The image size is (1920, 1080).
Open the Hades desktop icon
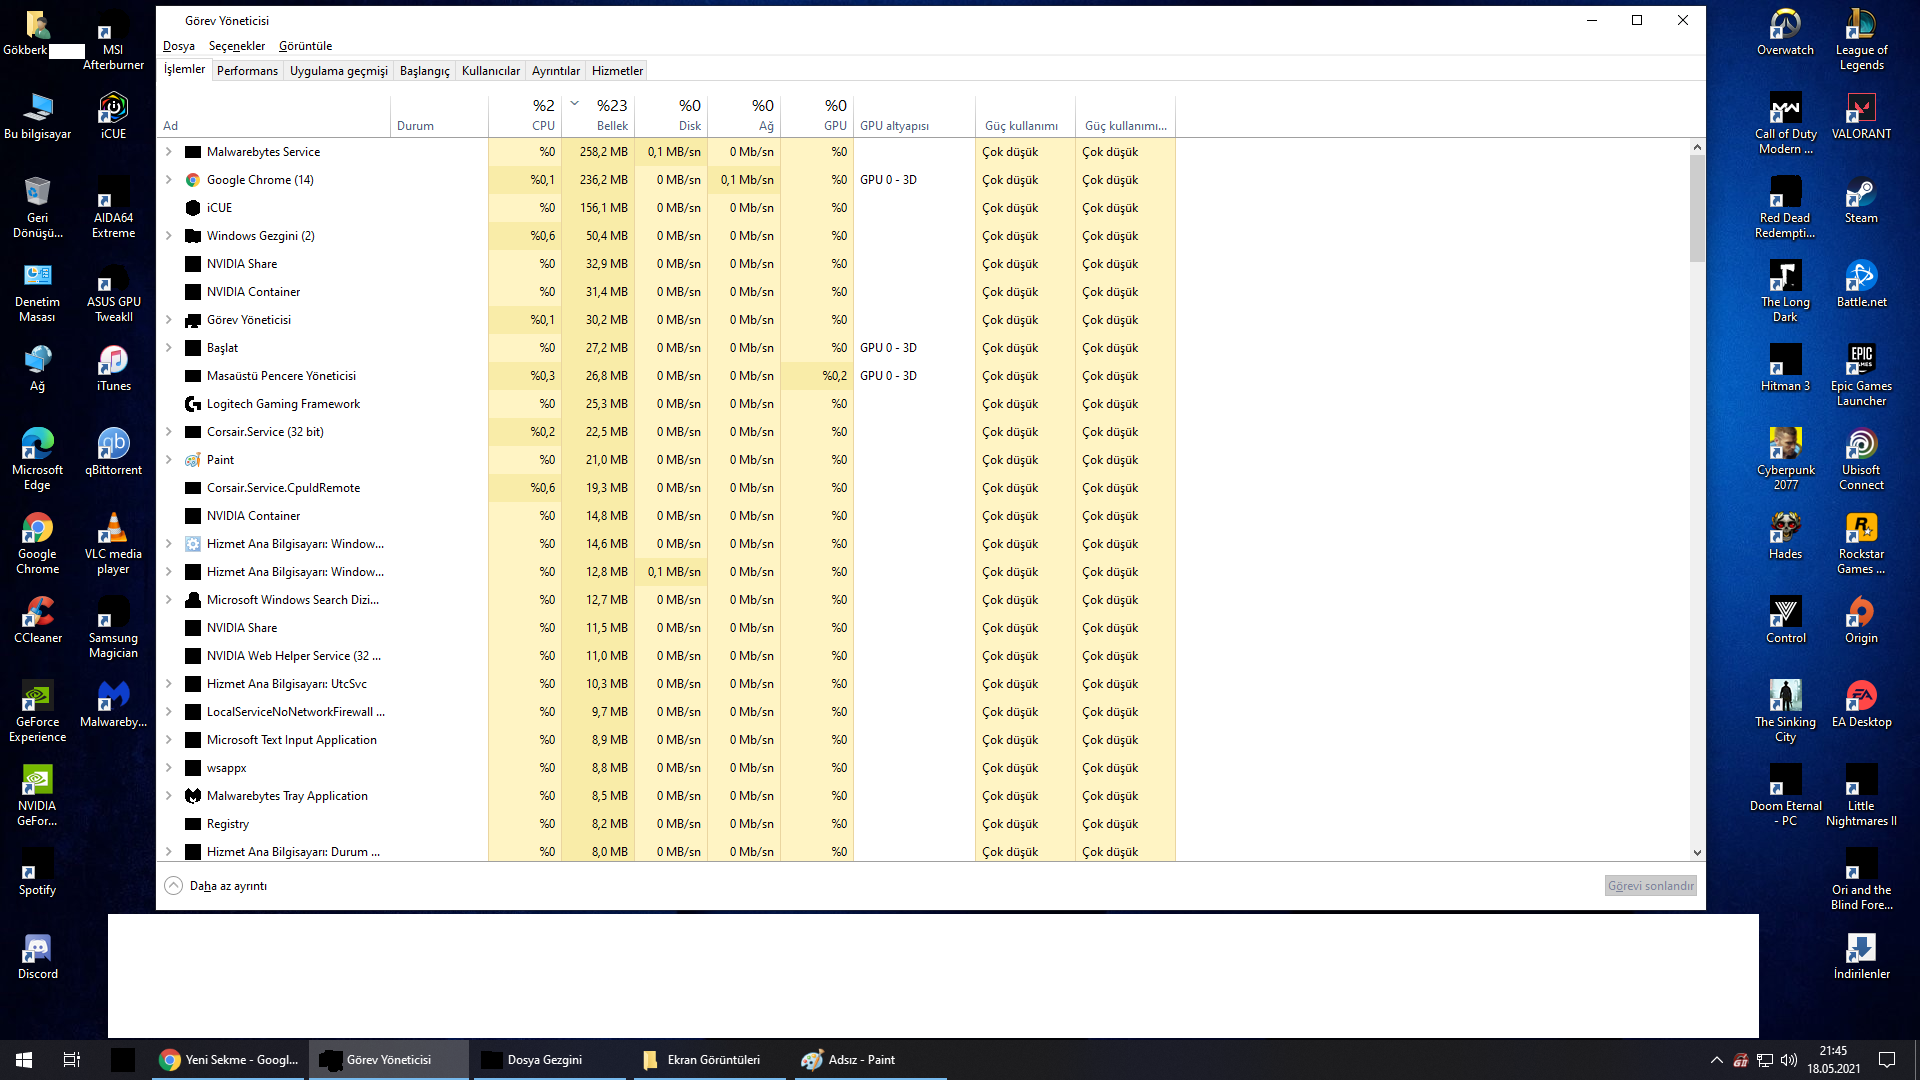1785,536
